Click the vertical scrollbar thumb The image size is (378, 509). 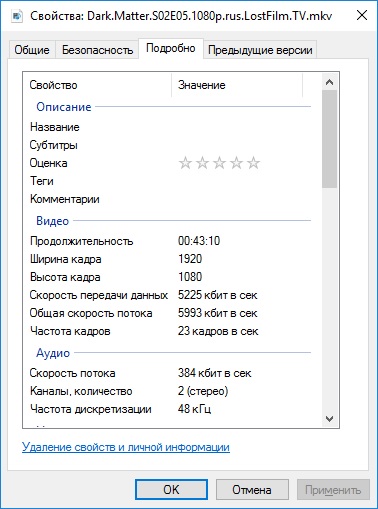click(329, 139)
